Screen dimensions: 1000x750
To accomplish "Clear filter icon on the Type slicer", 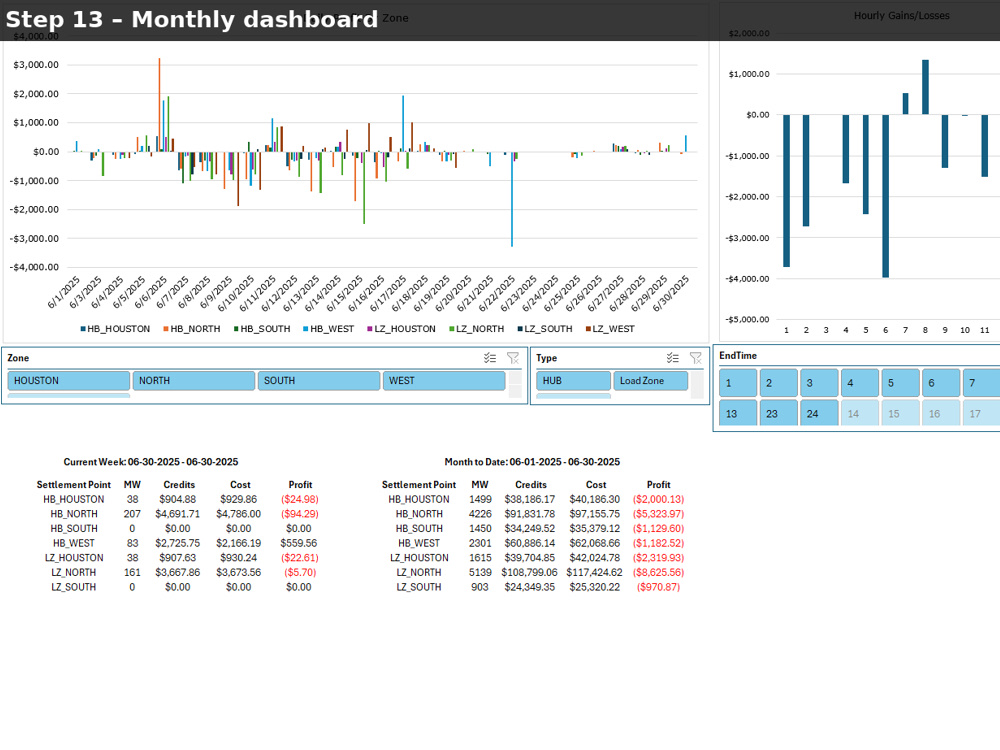I will 696,358.
